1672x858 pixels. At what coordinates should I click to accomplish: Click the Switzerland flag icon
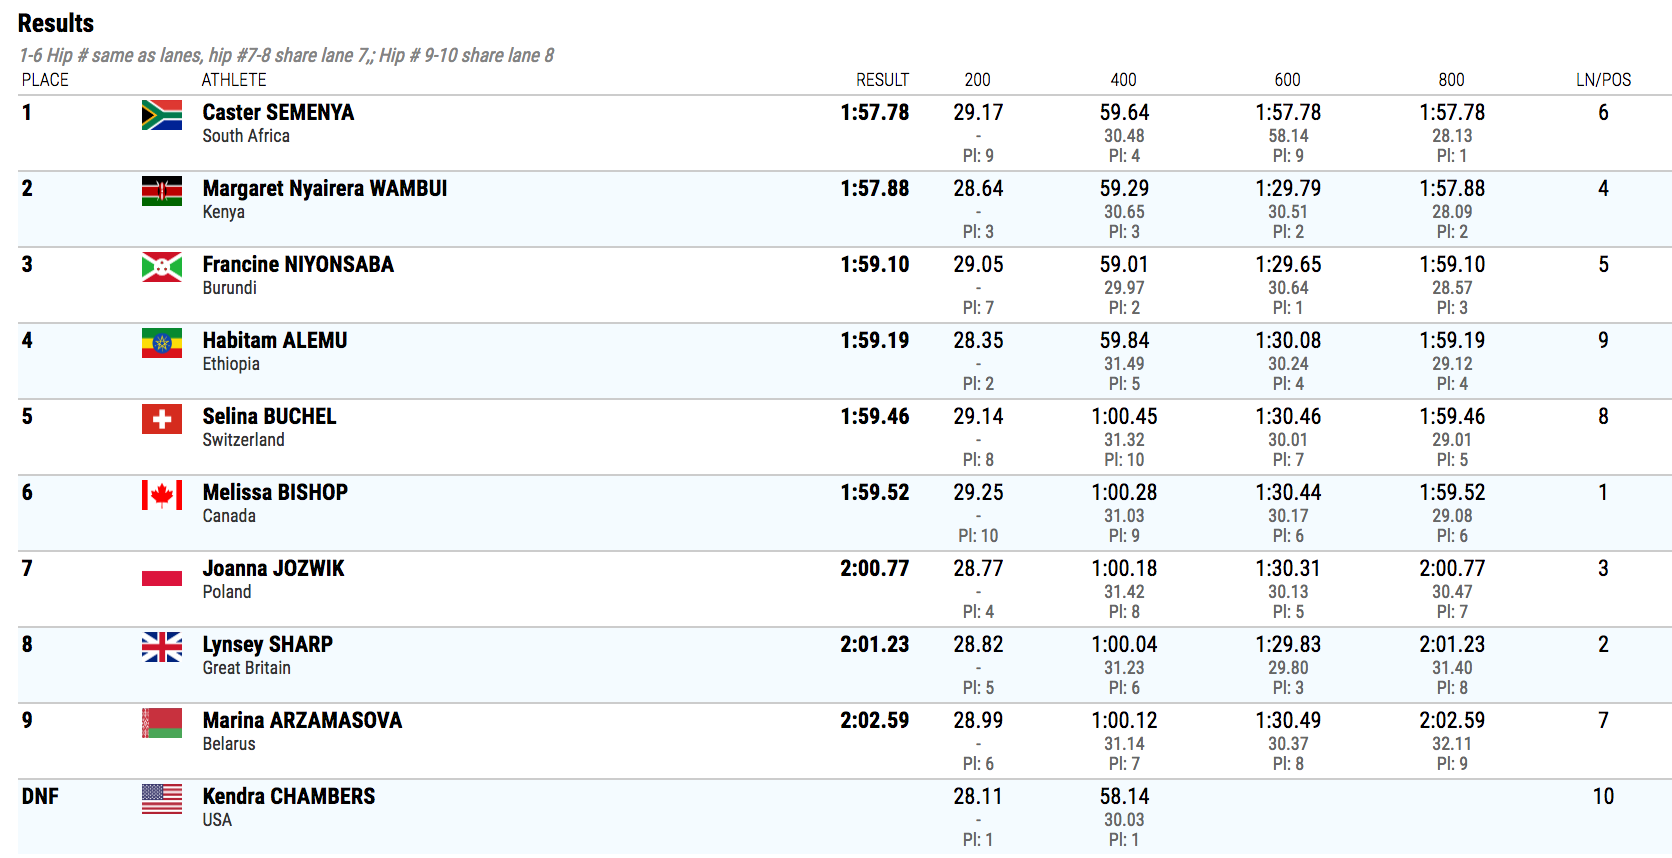tap(162, 419)
